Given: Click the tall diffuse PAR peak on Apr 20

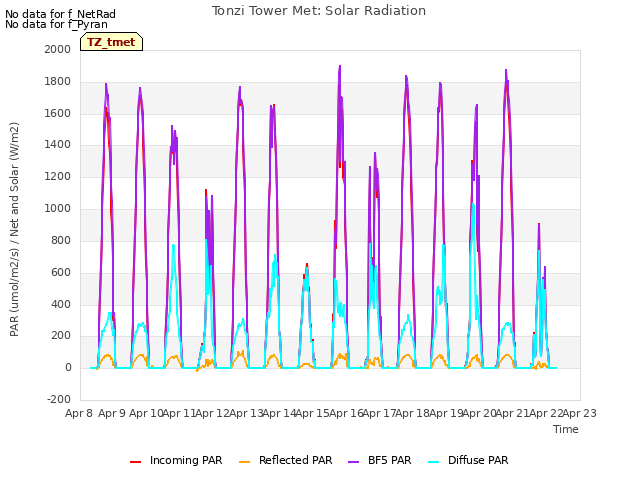Looking at the screenshot, I should coord(473,204).
